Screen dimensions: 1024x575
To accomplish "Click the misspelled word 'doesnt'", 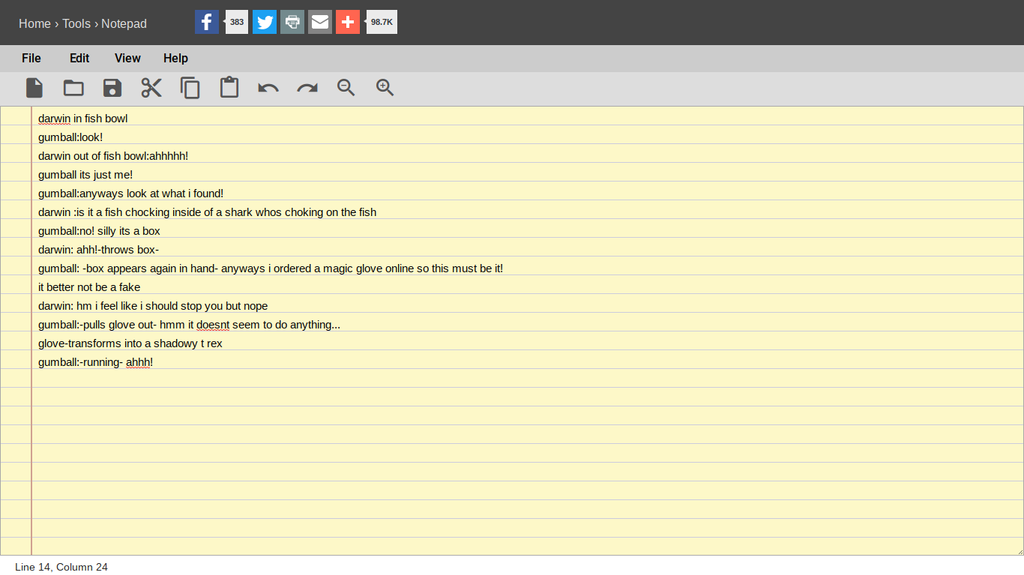I will click(213, 325).
